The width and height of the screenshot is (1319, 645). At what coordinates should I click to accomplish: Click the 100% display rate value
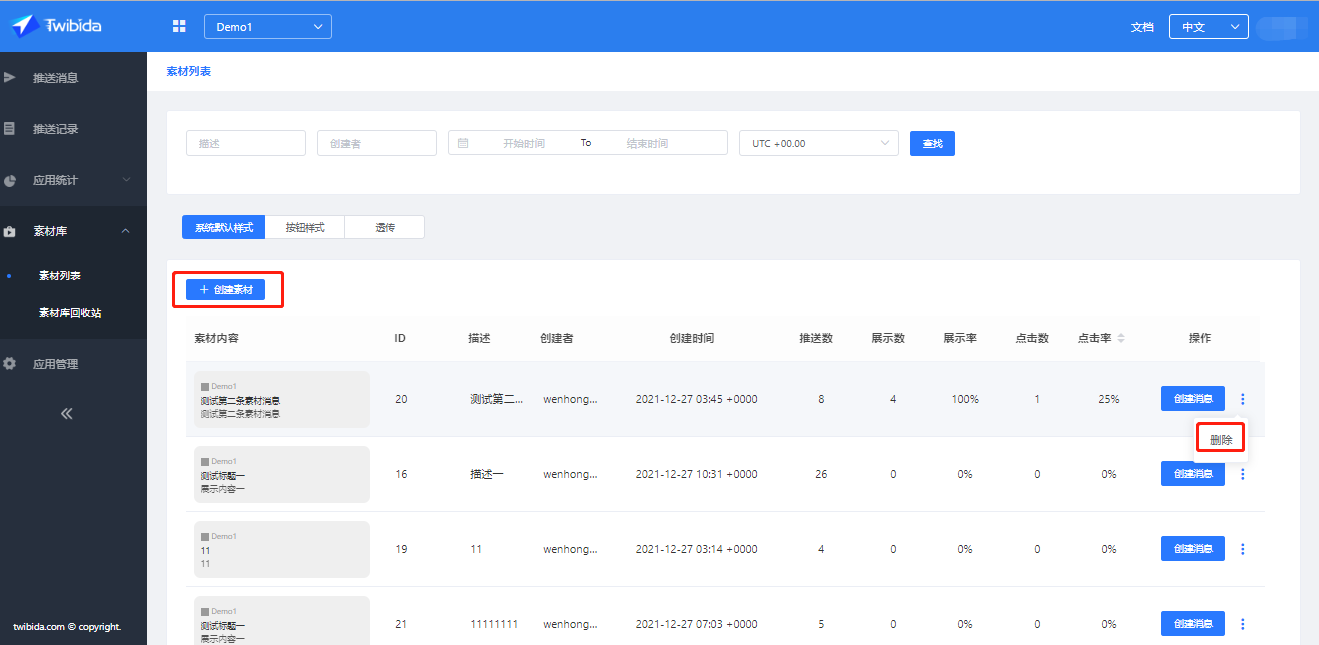click(x=965, y=399)
